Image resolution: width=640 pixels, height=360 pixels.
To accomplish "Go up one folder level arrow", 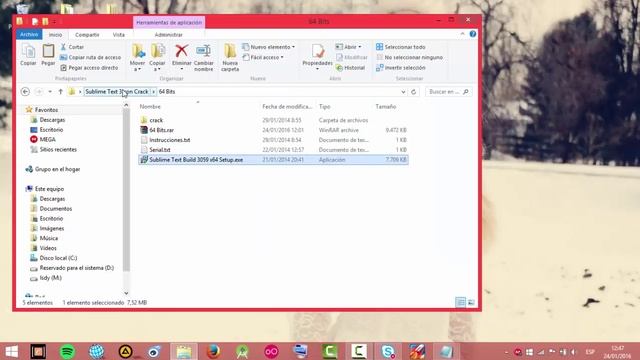I will (x=60, y=92).
